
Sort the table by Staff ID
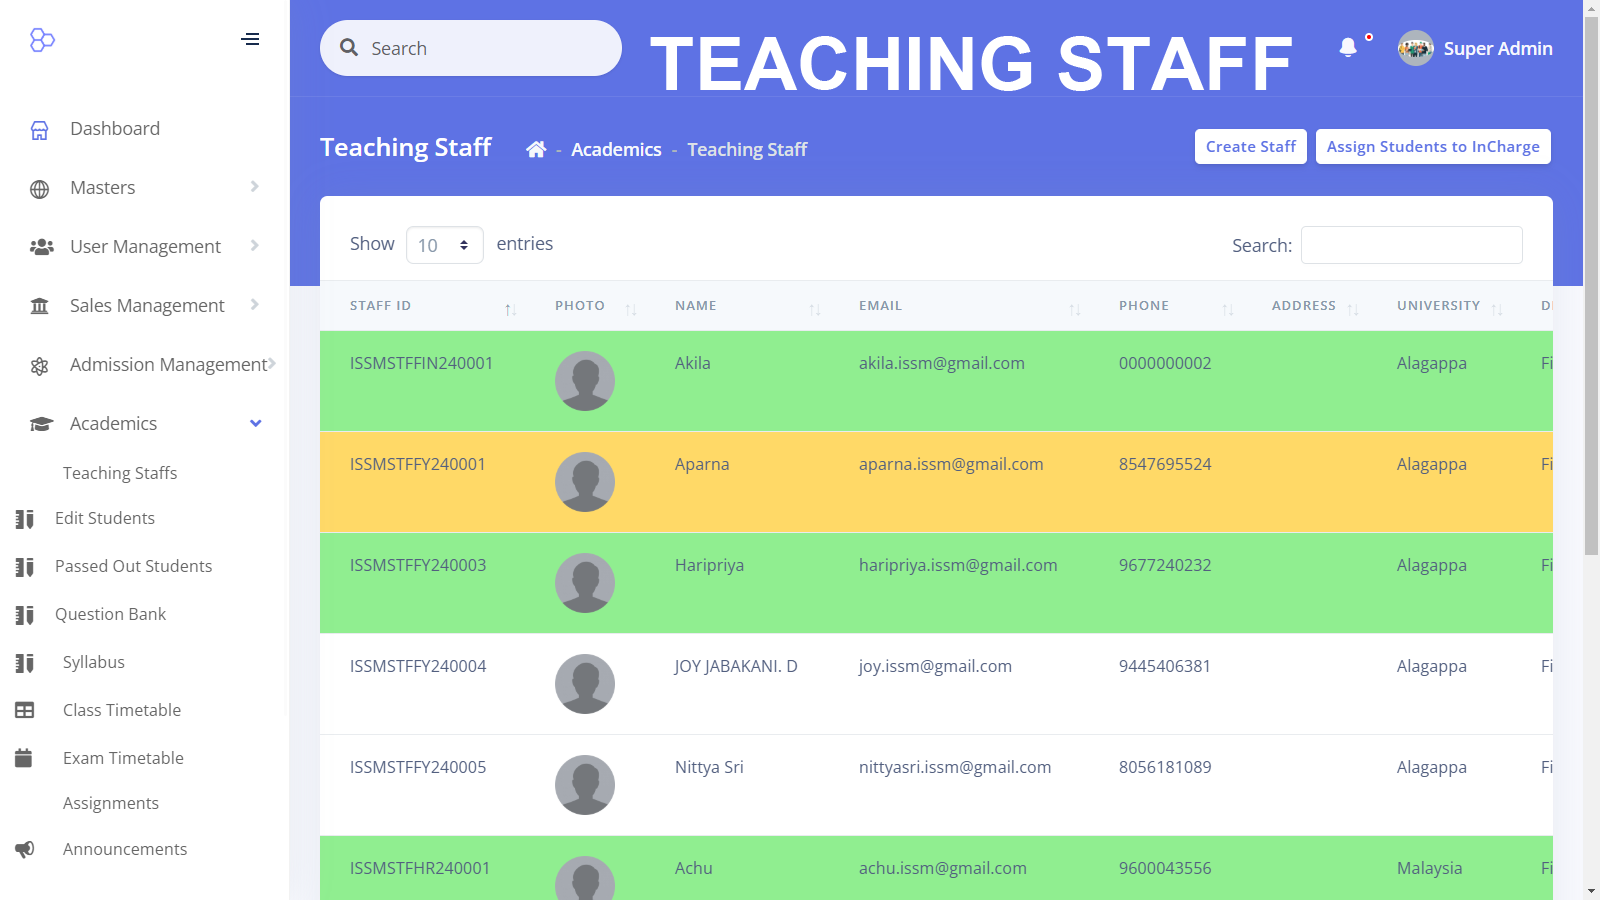click(x=430, y=306)
